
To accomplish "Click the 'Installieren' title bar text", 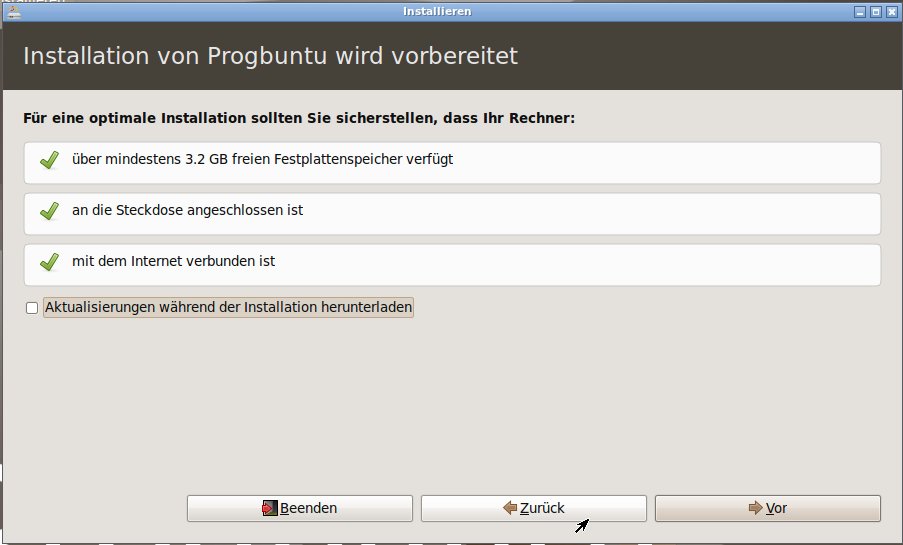I will [437, 12].
